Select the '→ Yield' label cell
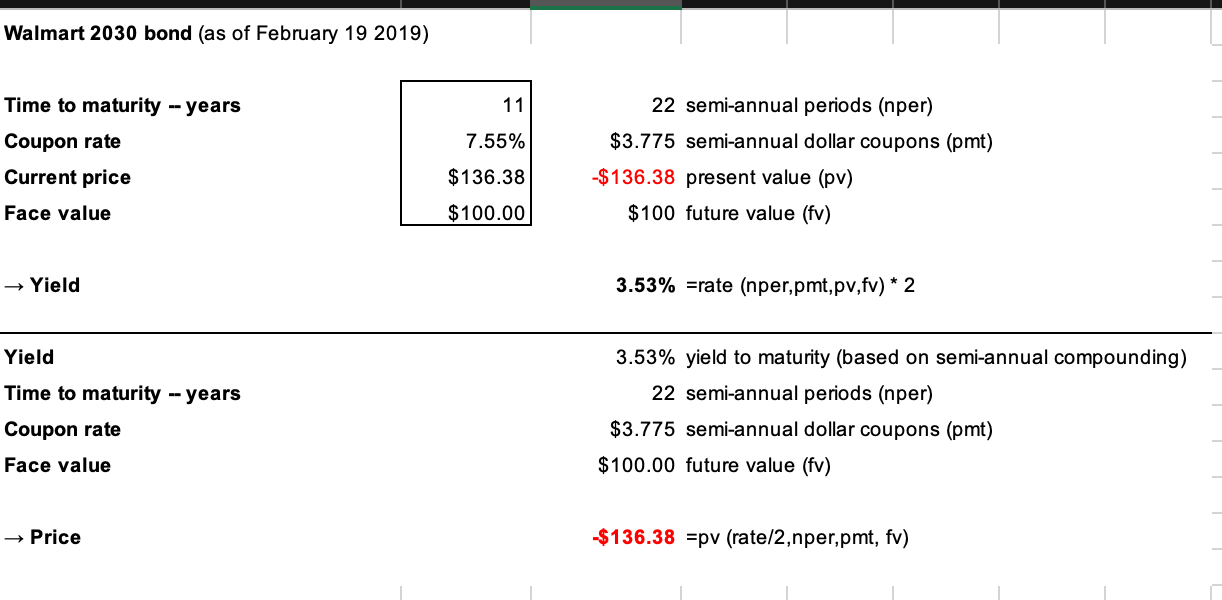 point(42,285)
